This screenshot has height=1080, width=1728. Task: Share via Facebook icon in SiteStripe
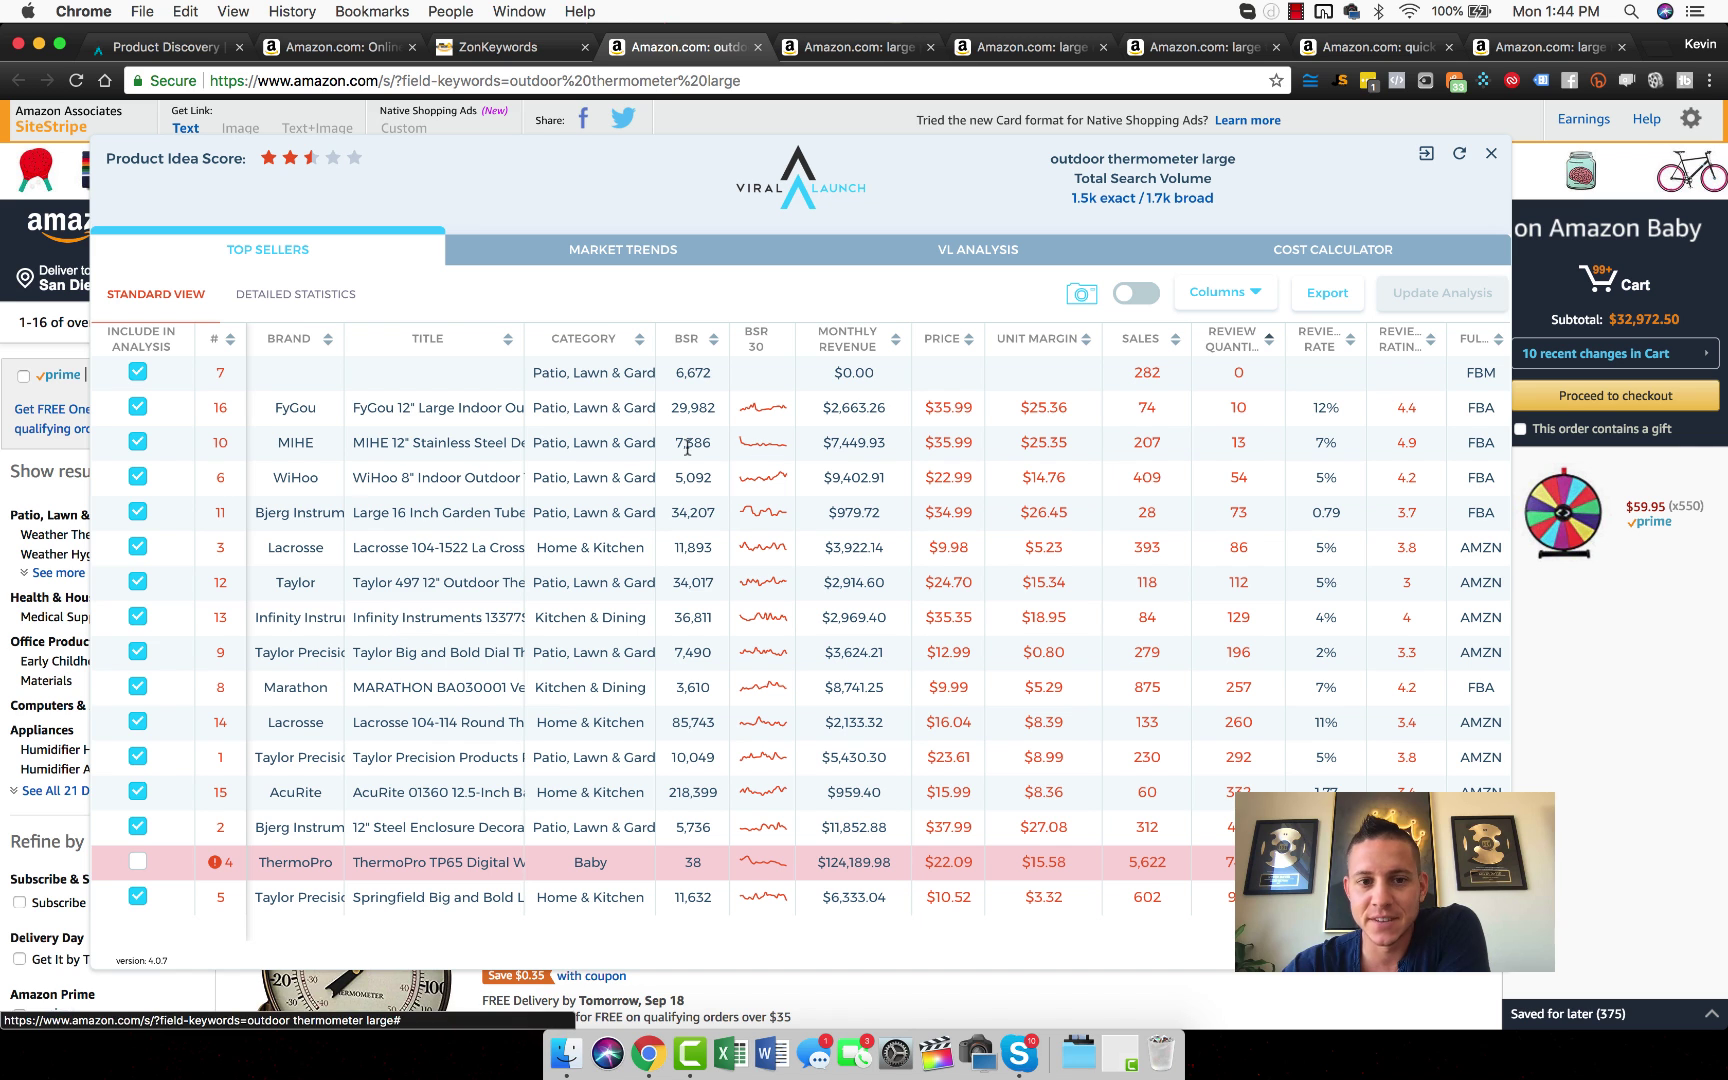(x=583, y=119)
